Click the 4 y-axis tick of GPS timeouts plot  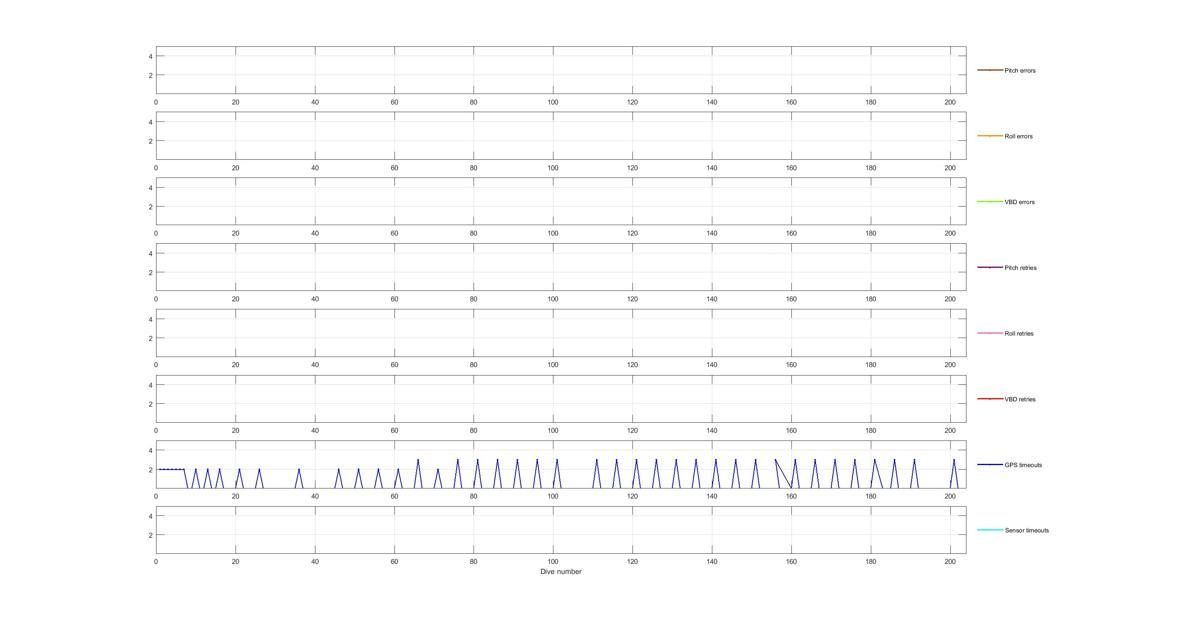pyautogui.click(x=151, y=450)
